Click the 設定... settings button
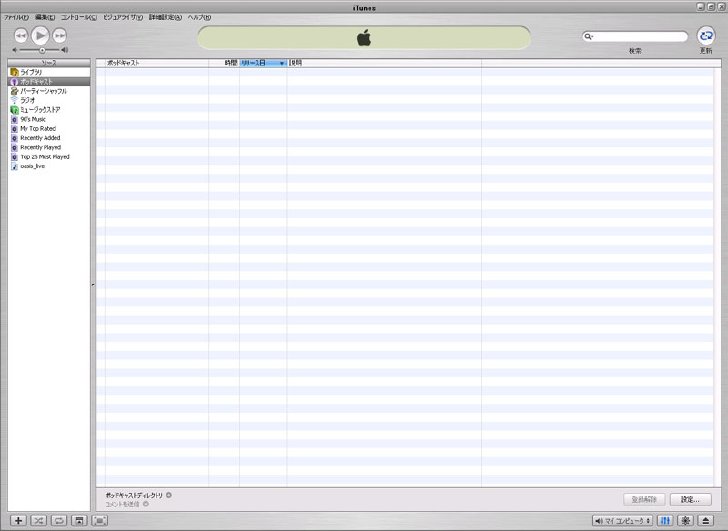Viewport: 728px width, 531px height. [x=690, y=499]
